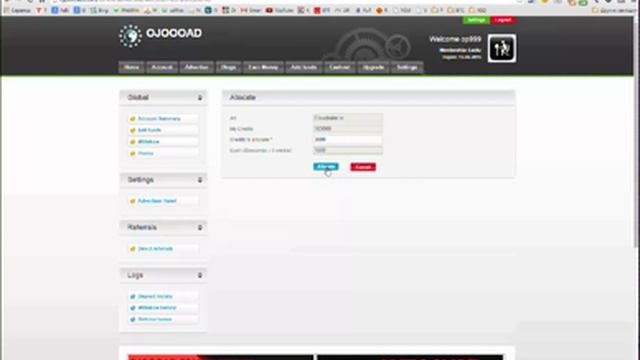Click the Gmail bookmark
The image size is (640, 360).
[x=251, y=10]
